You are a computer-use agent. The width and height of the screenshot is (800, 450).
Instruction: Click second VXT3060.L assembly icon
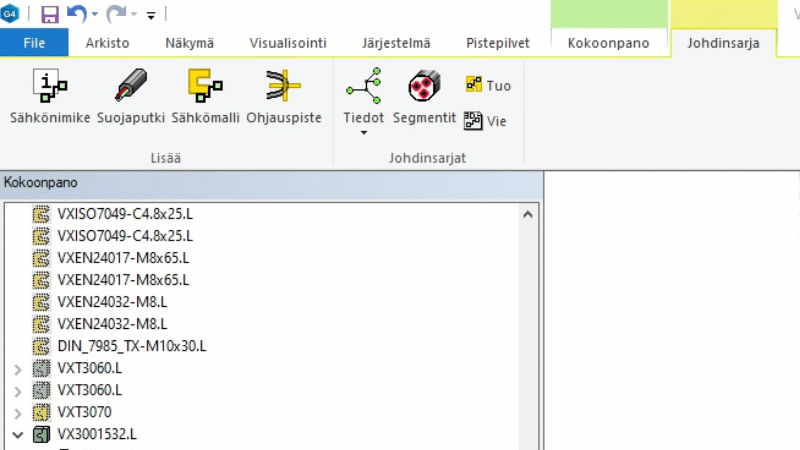coord(41,390)
